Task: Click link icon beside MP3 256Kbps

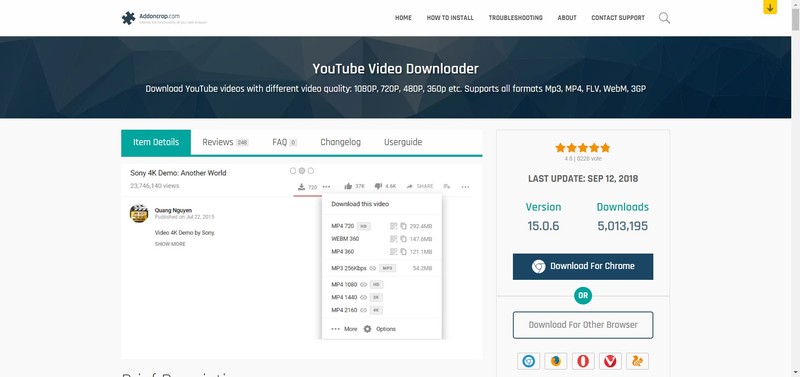Action: (x=372, y=268)
